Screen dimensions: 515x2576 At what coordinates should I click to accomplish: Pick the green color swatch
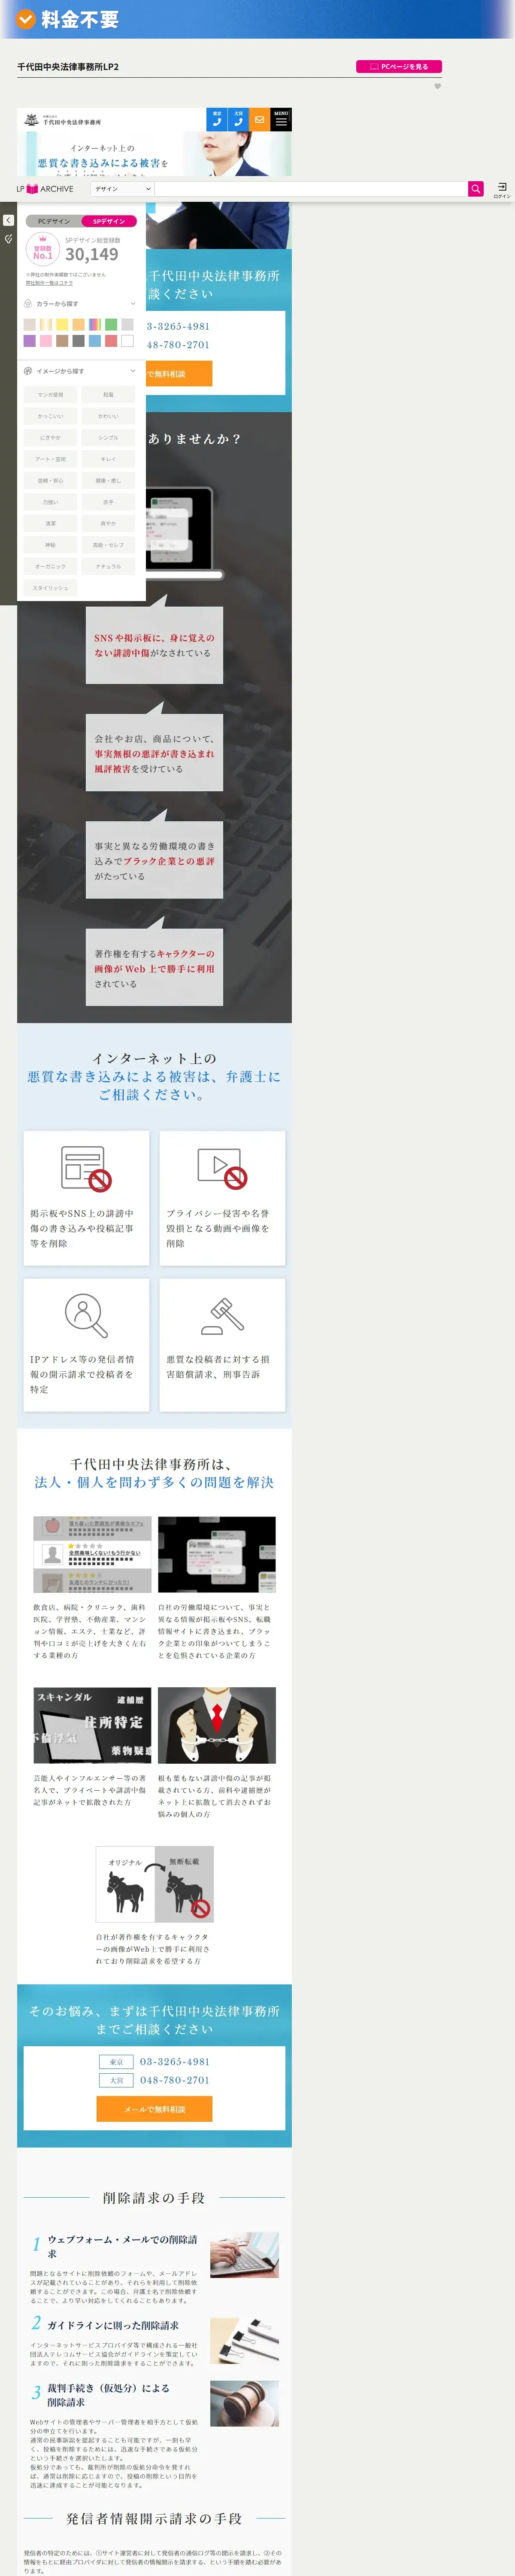[x=111, y=325]
